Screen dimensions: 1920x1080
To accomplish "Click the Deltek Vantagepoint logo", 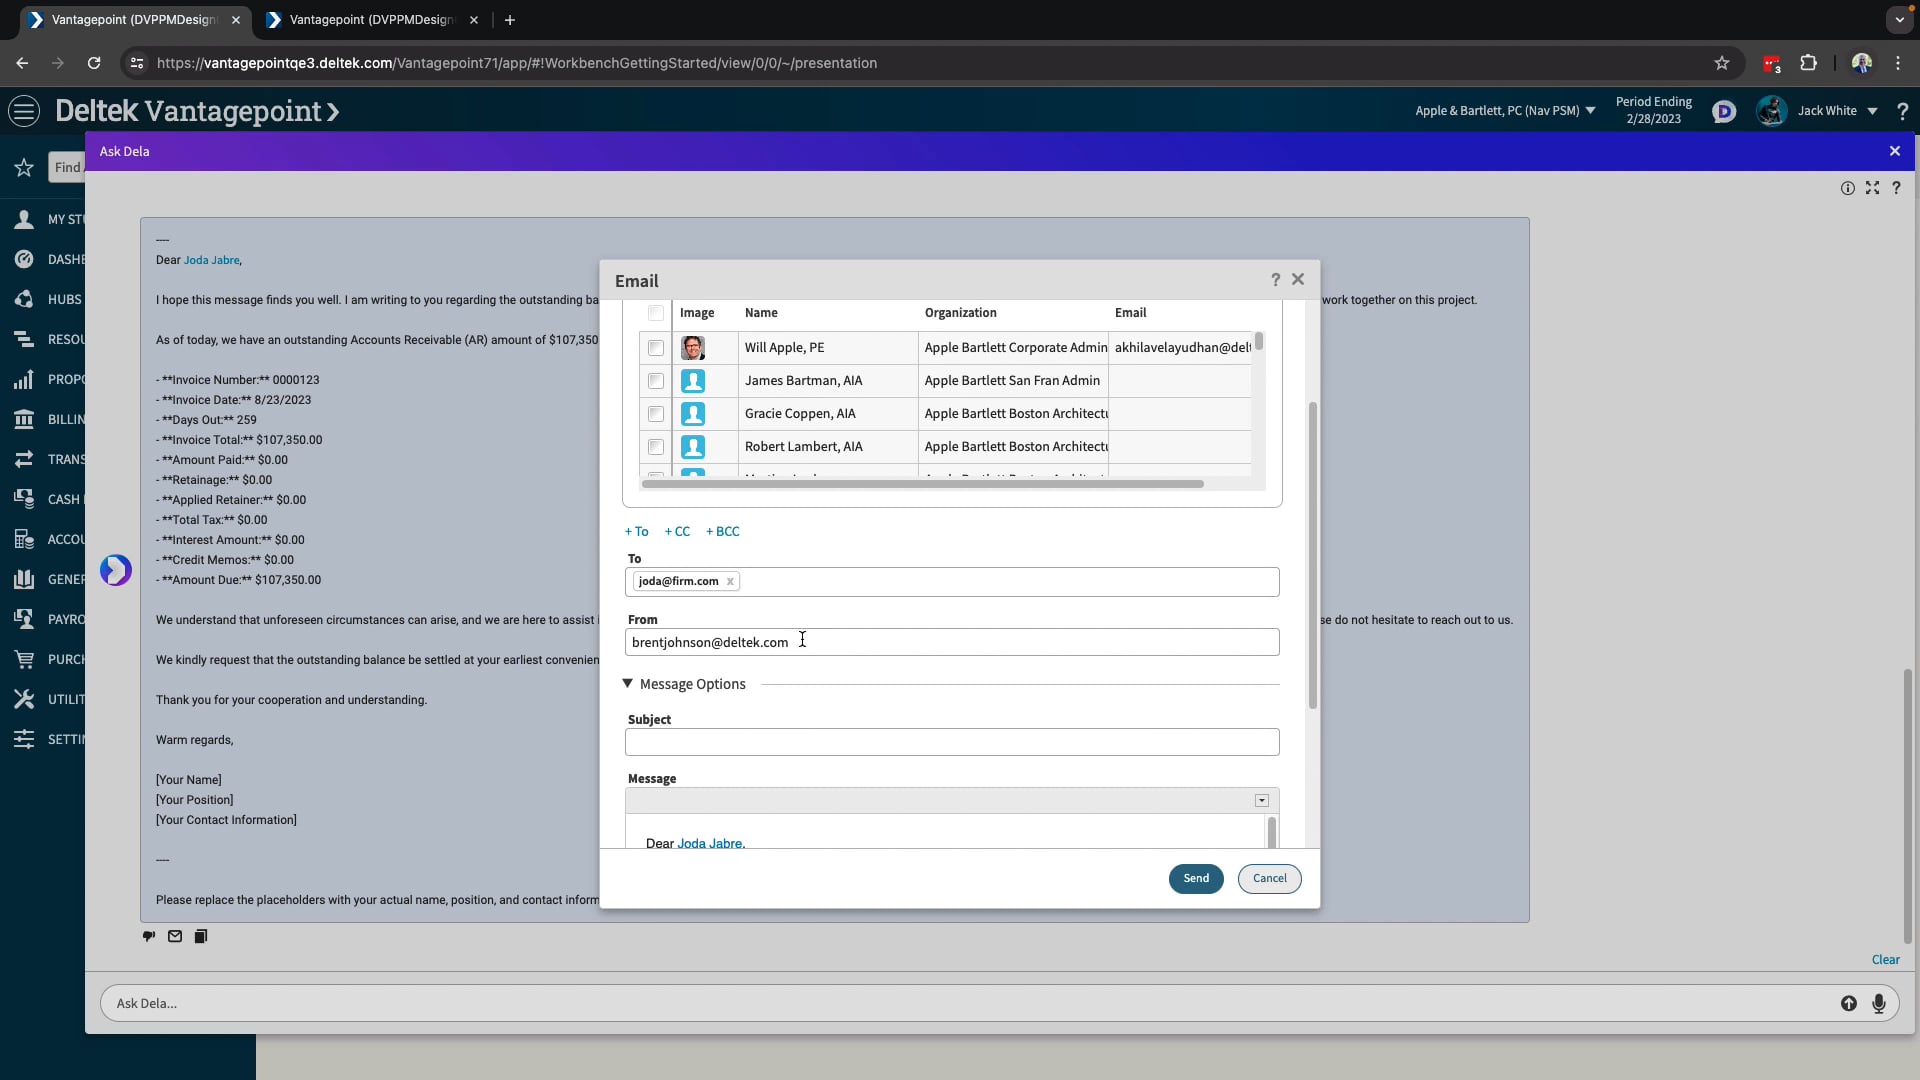I will (x=197, y=111).
